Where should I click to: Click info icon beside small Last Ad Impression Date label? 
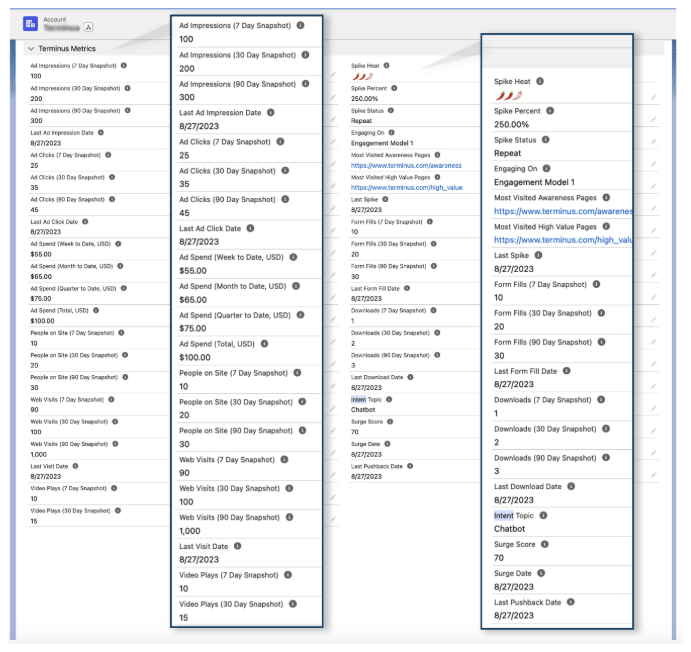click(x=100, y=133)
